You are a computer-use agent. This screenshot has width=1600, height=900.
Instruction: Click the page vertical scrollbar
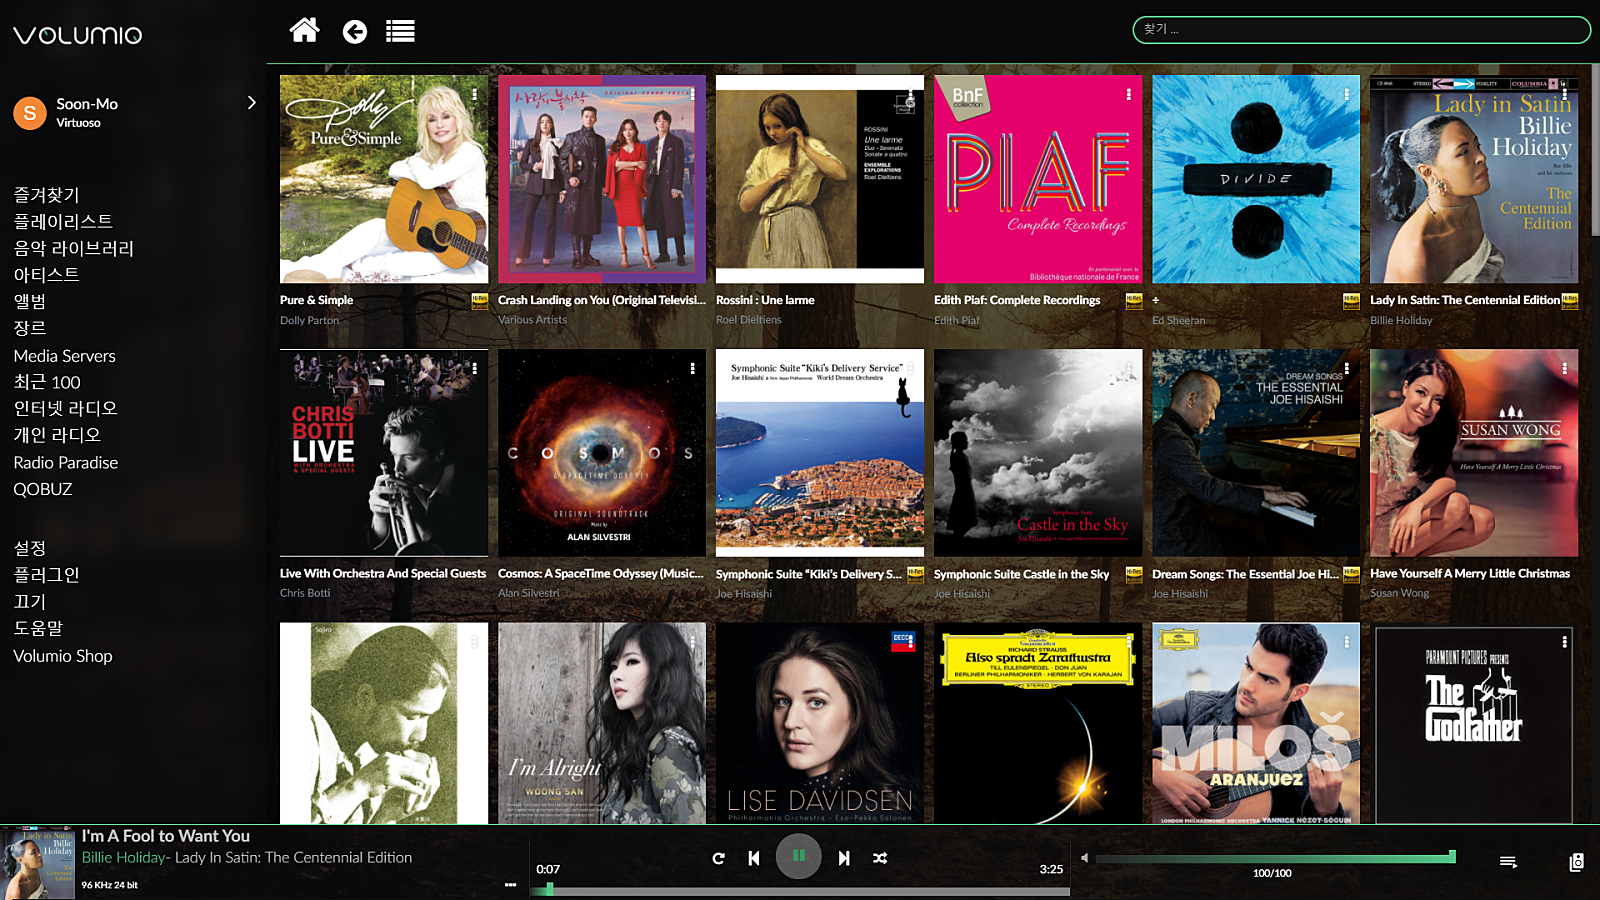(1595, 150)
